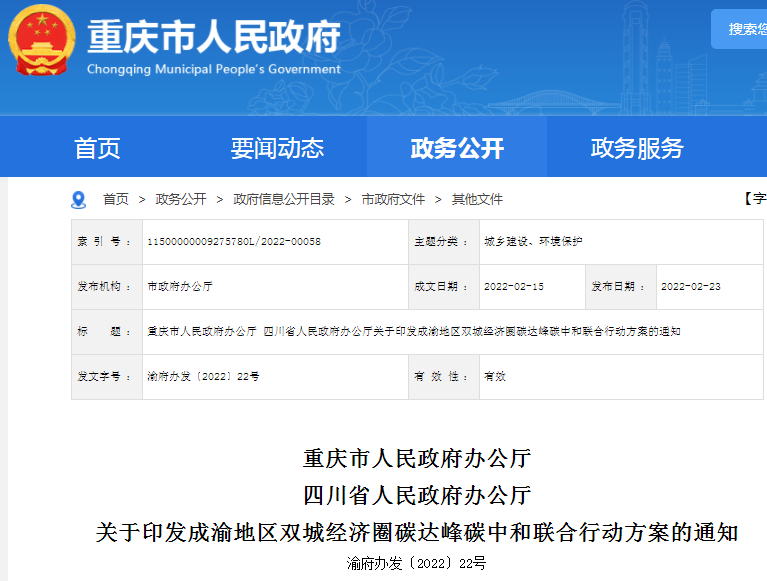This screenshot has height=581, width=767.
Task: Open the 政务公开 breadcrumb link
Action: [181, 200]
